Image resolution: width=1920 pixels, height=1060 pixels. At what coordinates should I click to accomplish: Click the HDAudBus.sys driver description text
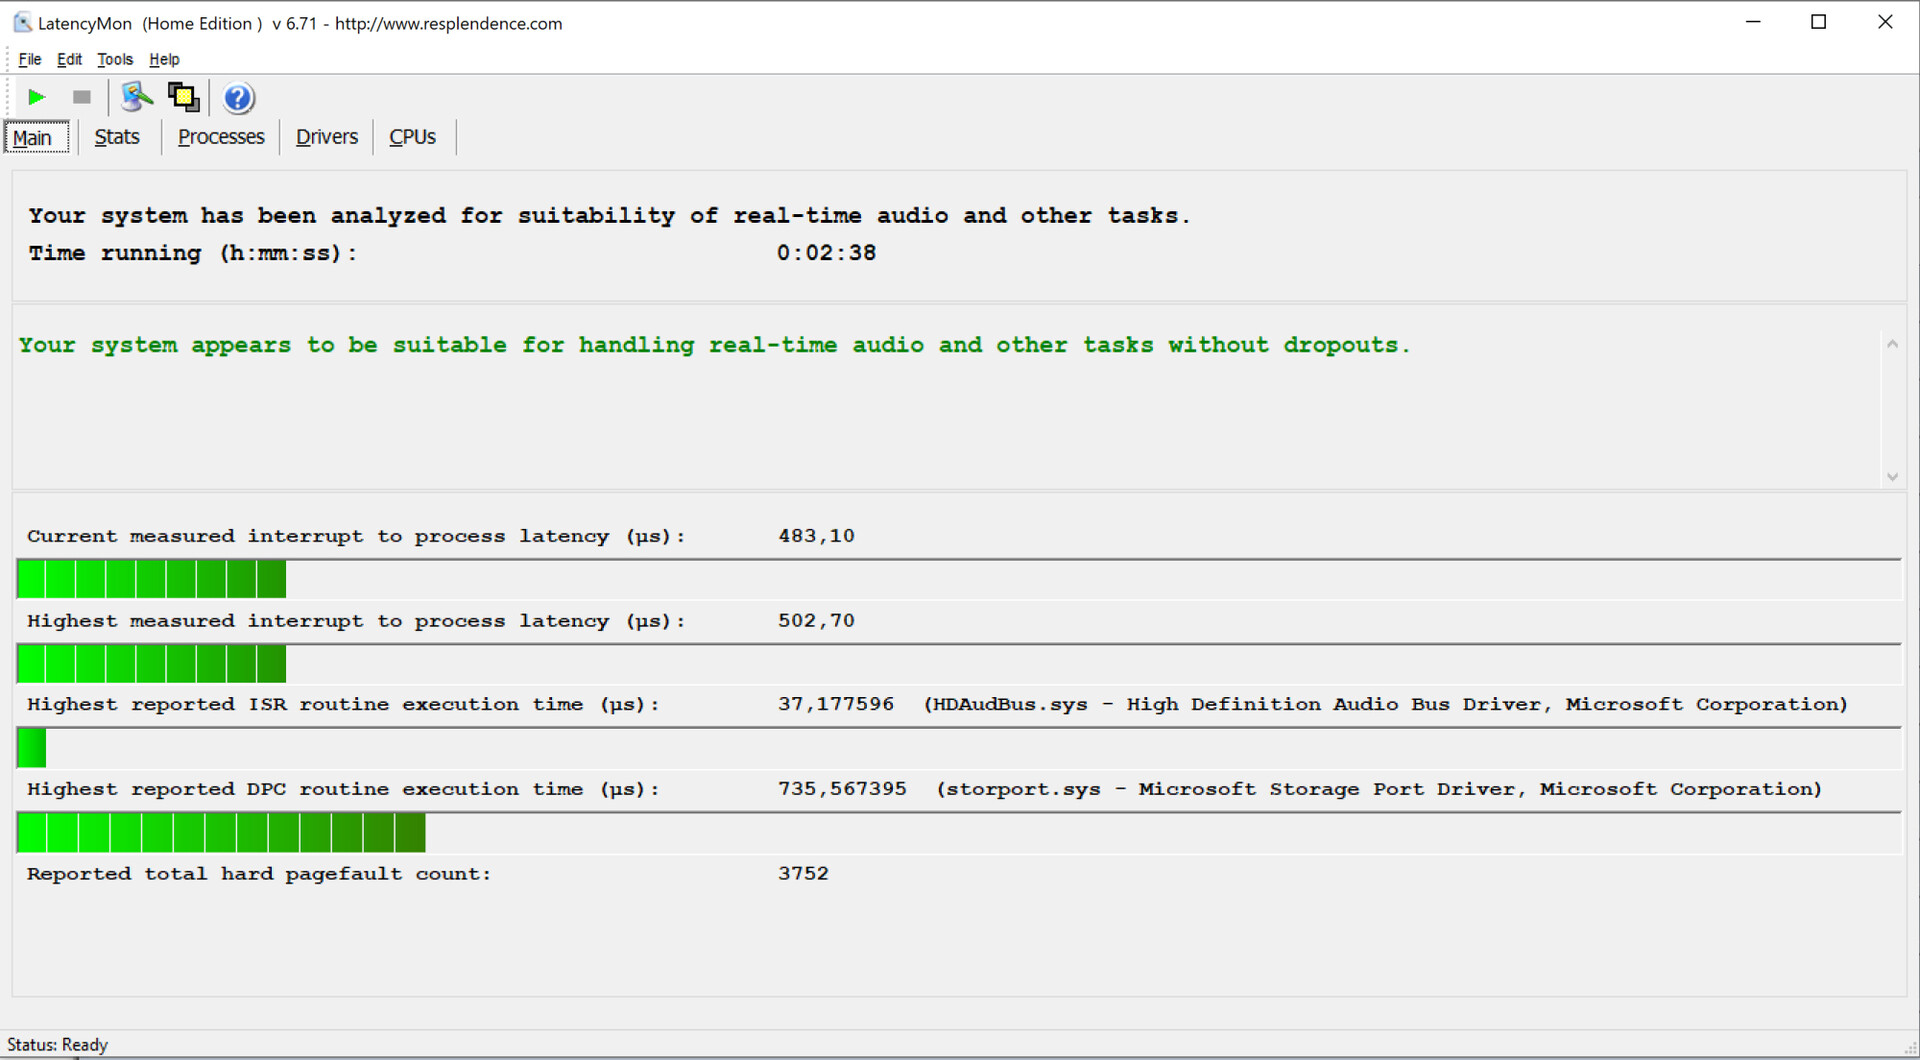click(x=1386, y=704)
